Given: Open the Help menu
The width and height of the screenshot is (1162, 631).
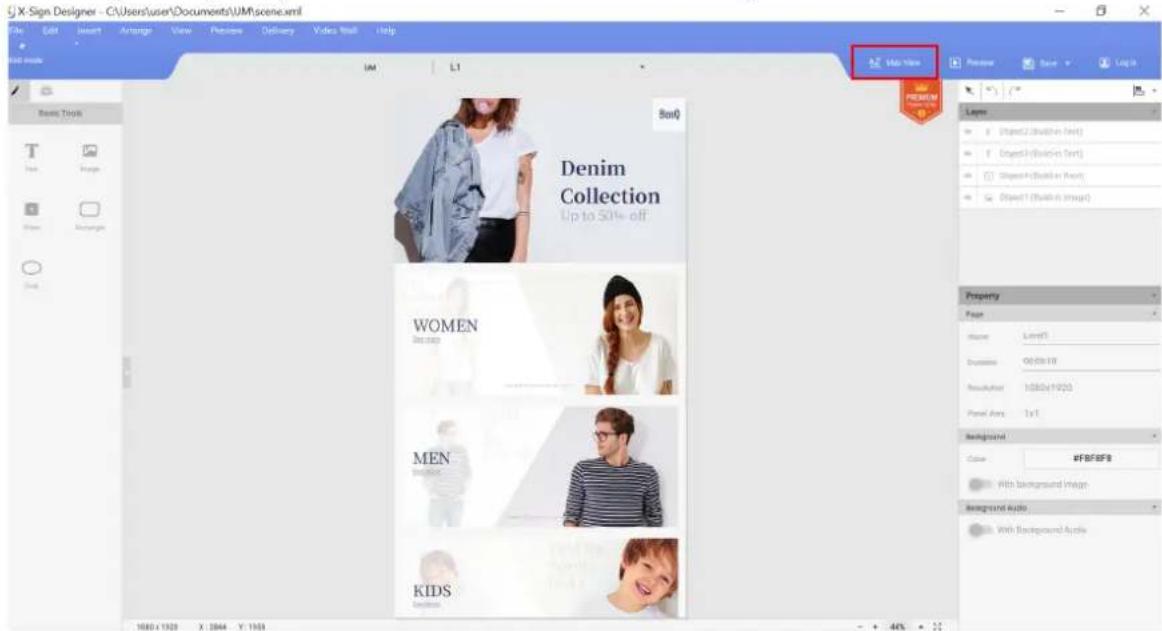Looking at the screenshot, I should [385, 30].
